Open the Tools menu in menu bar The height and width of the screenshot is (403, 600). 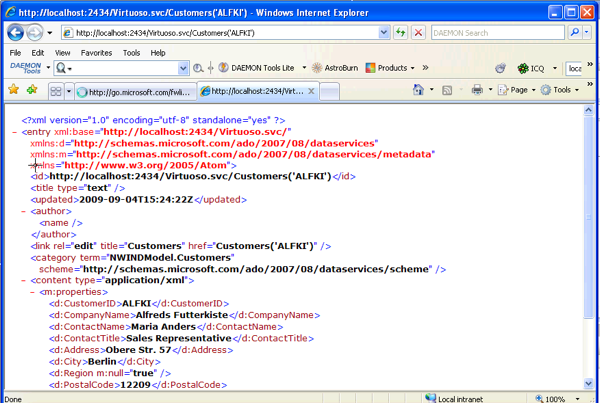point(131,53)
